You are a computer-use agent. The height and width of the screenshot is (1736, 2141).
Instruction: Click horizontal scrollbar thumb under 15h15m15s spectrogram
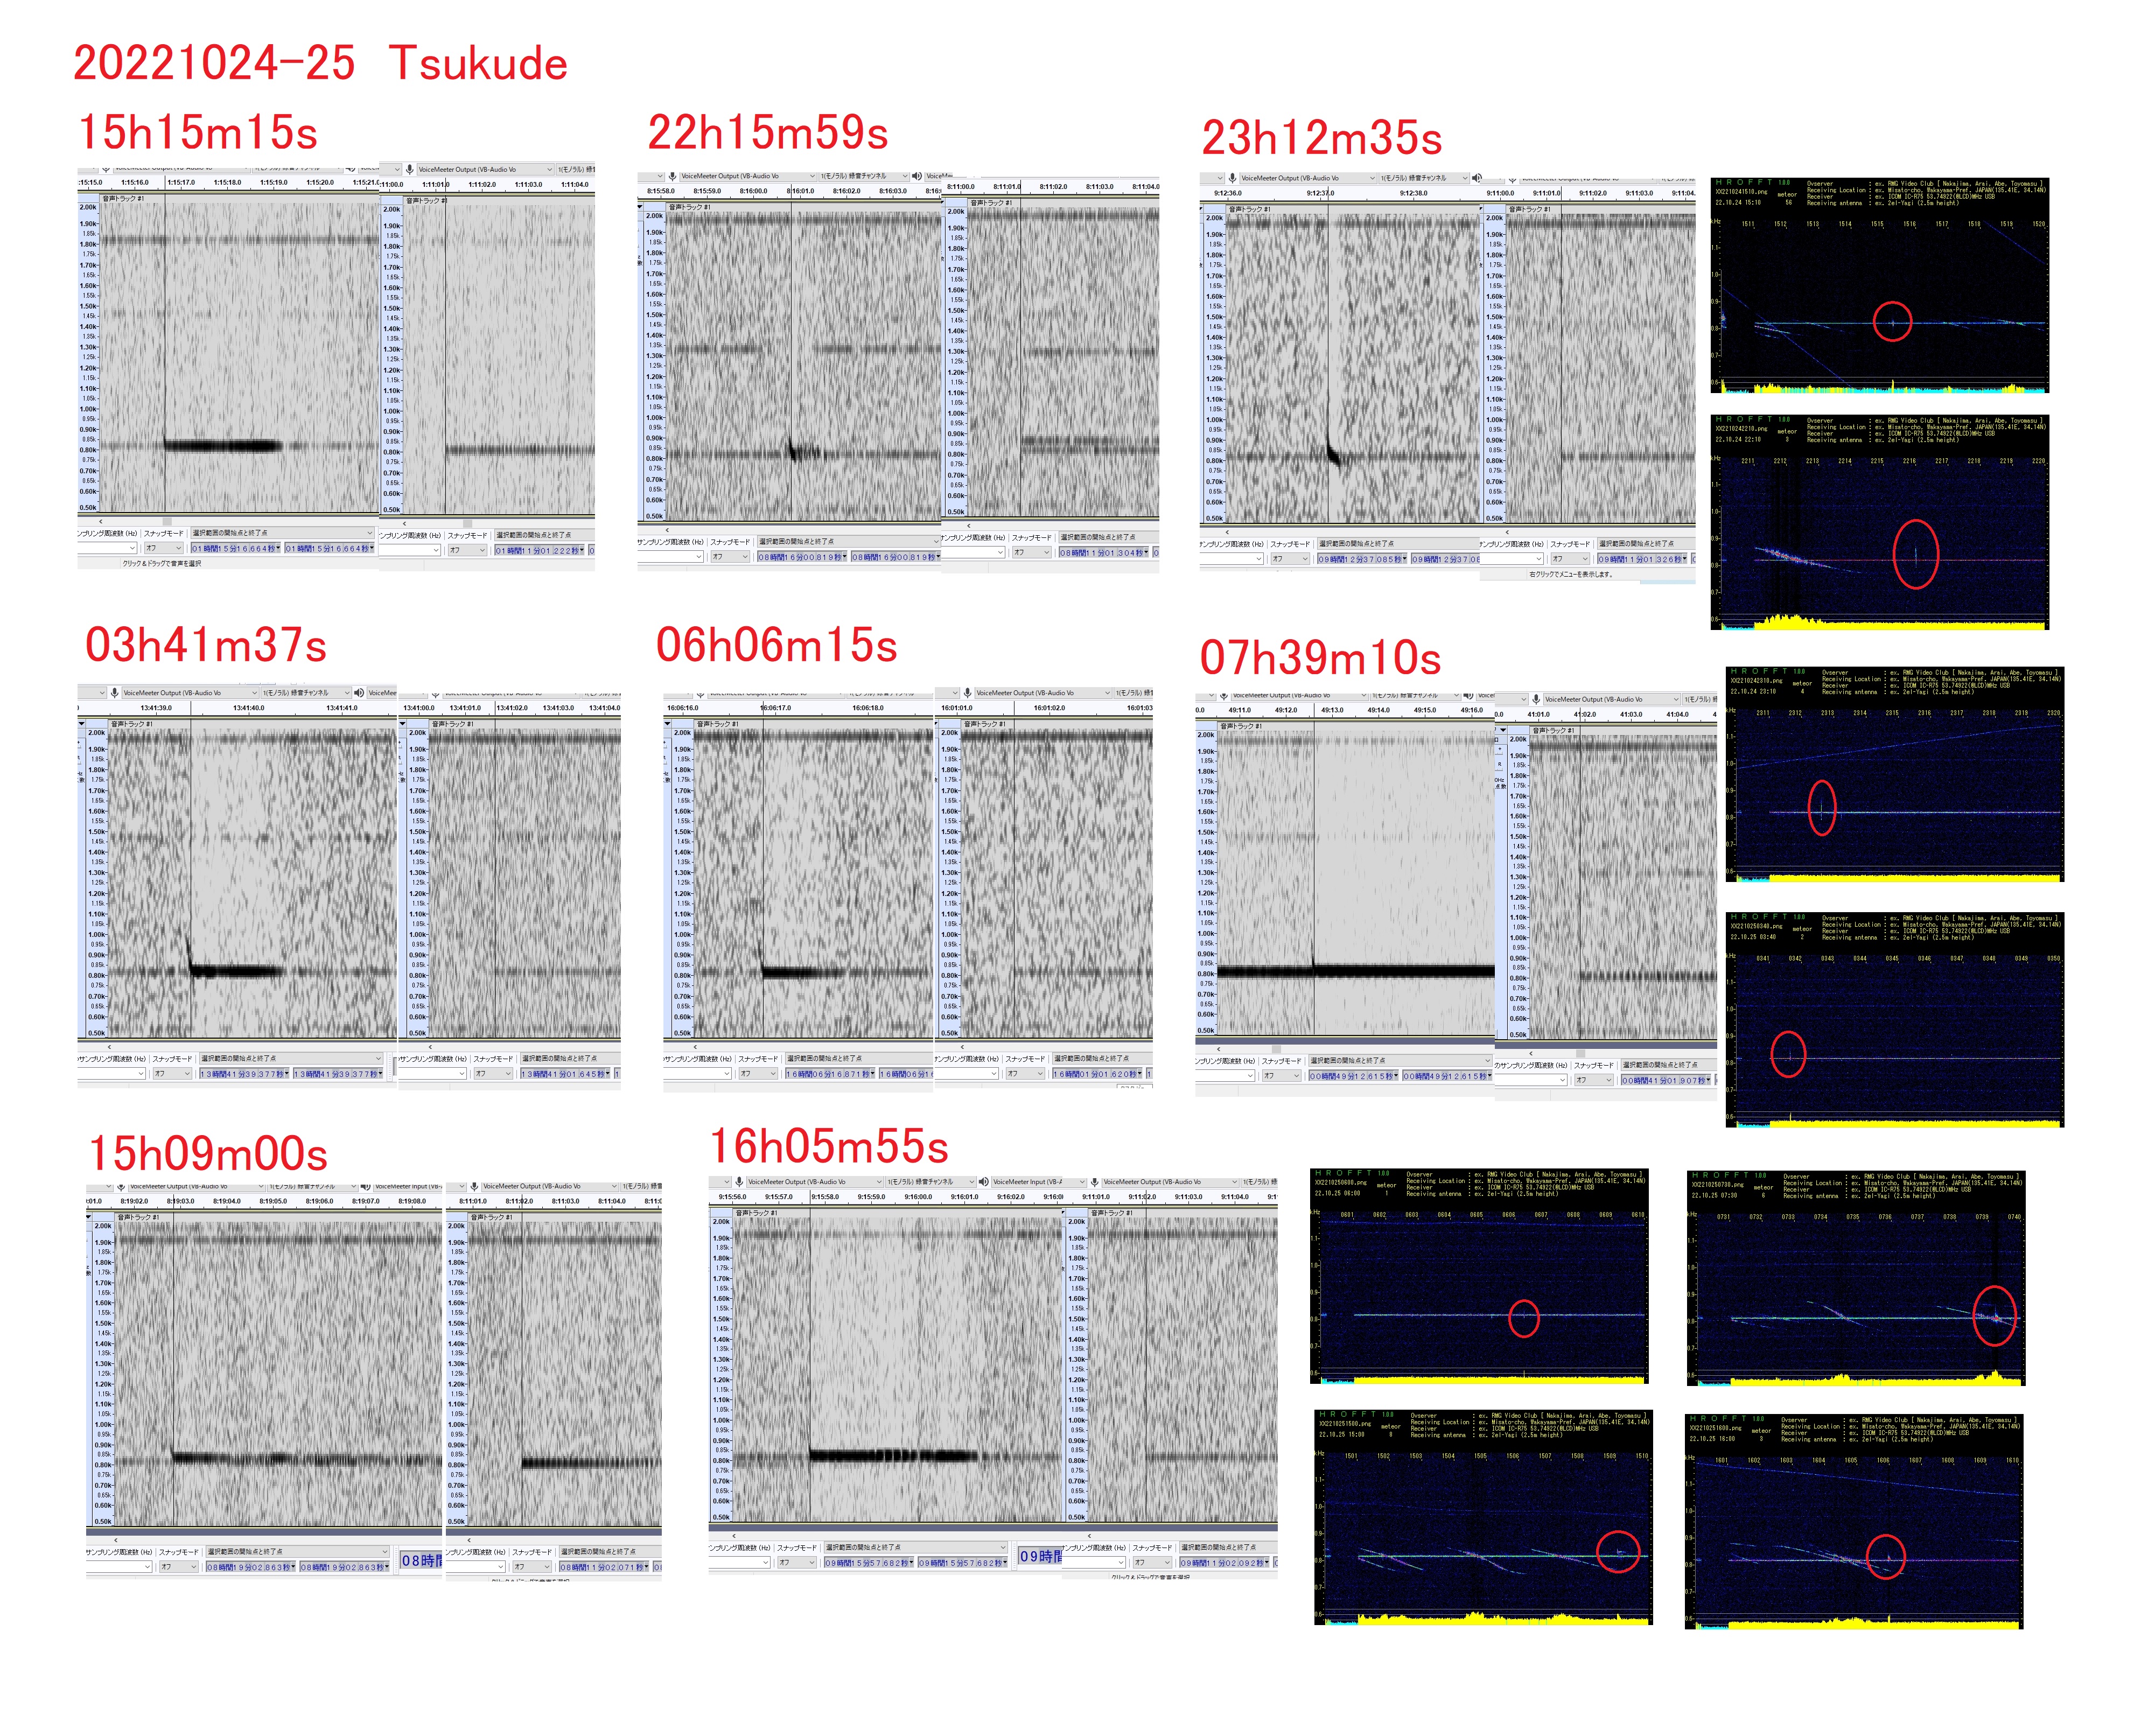click(166, 521)
